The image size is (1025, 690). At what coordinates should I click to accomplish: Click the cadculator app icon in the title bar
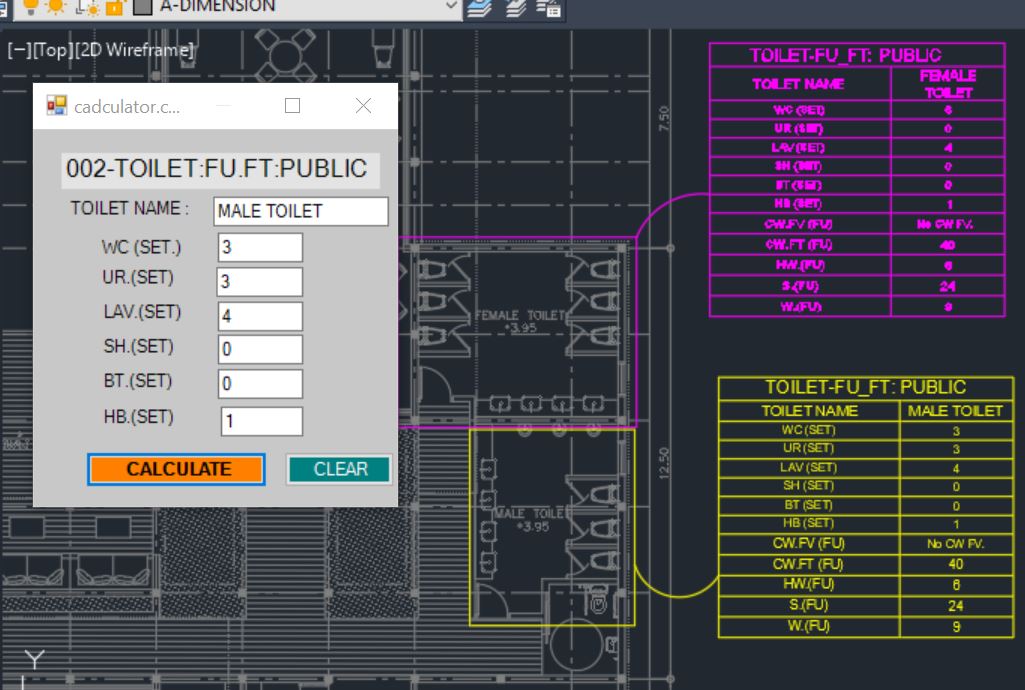tap(56, 106)
